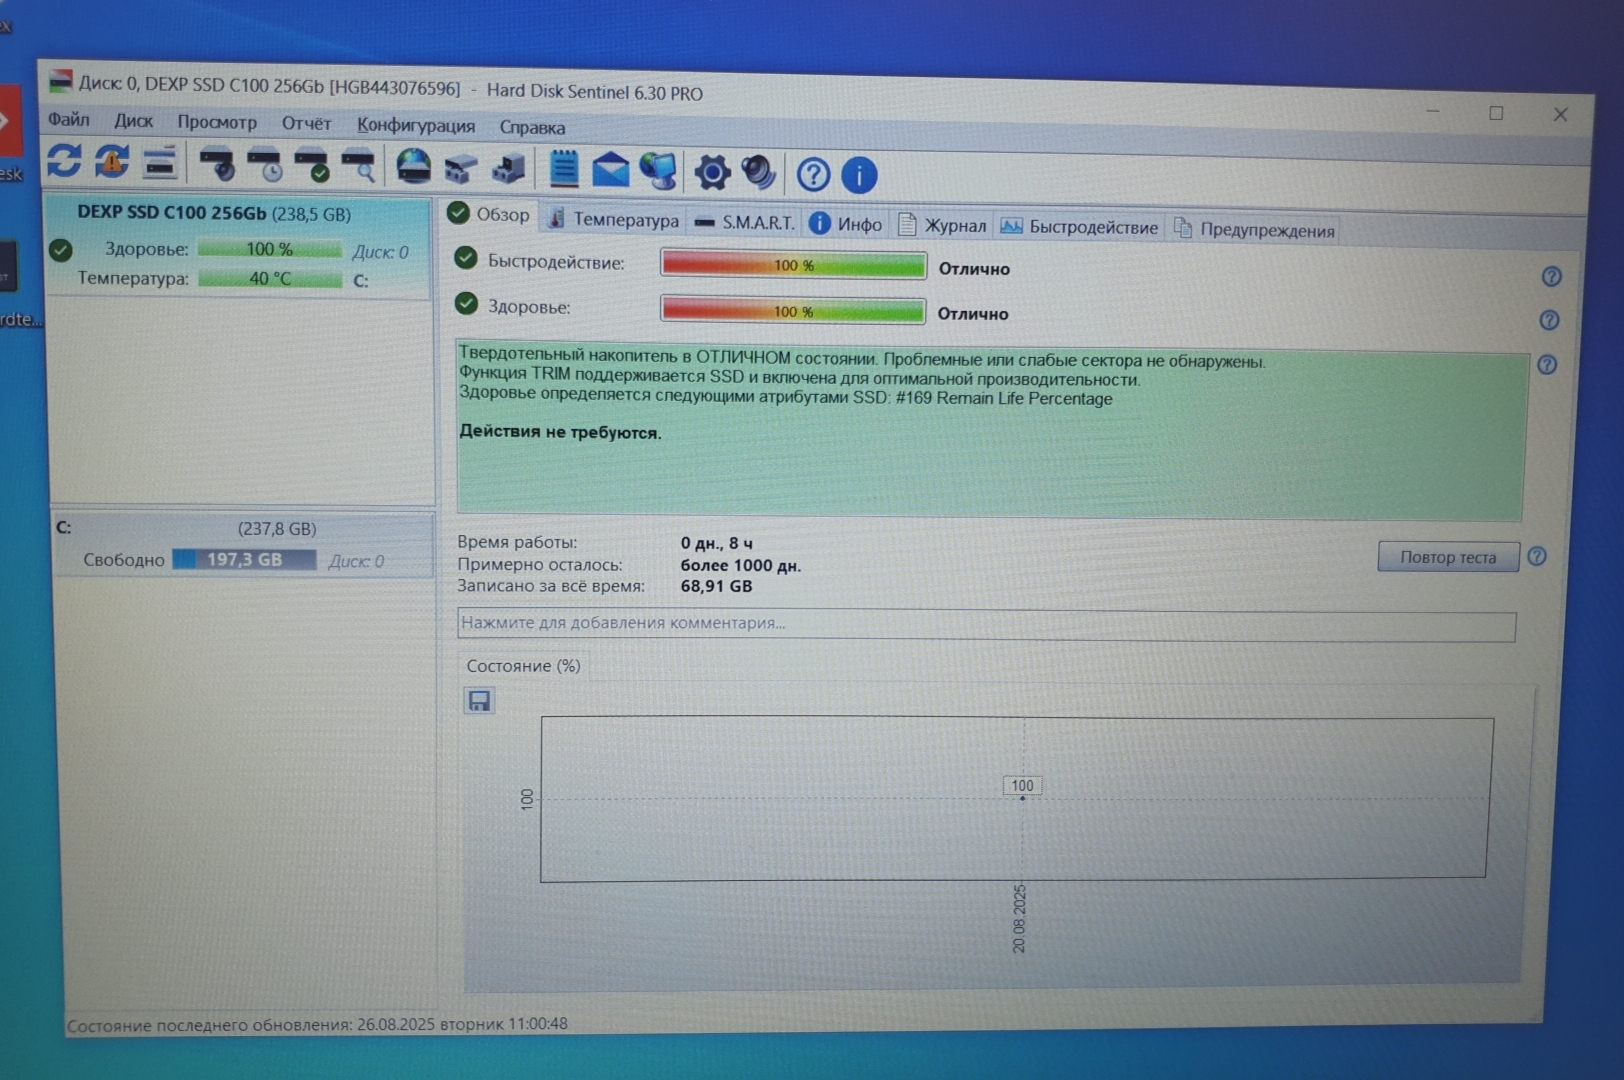Click the speaker sound icon in toolbar
Image resolution: width=1624 pixels, height=1080 pixels.
coord(759,173)
